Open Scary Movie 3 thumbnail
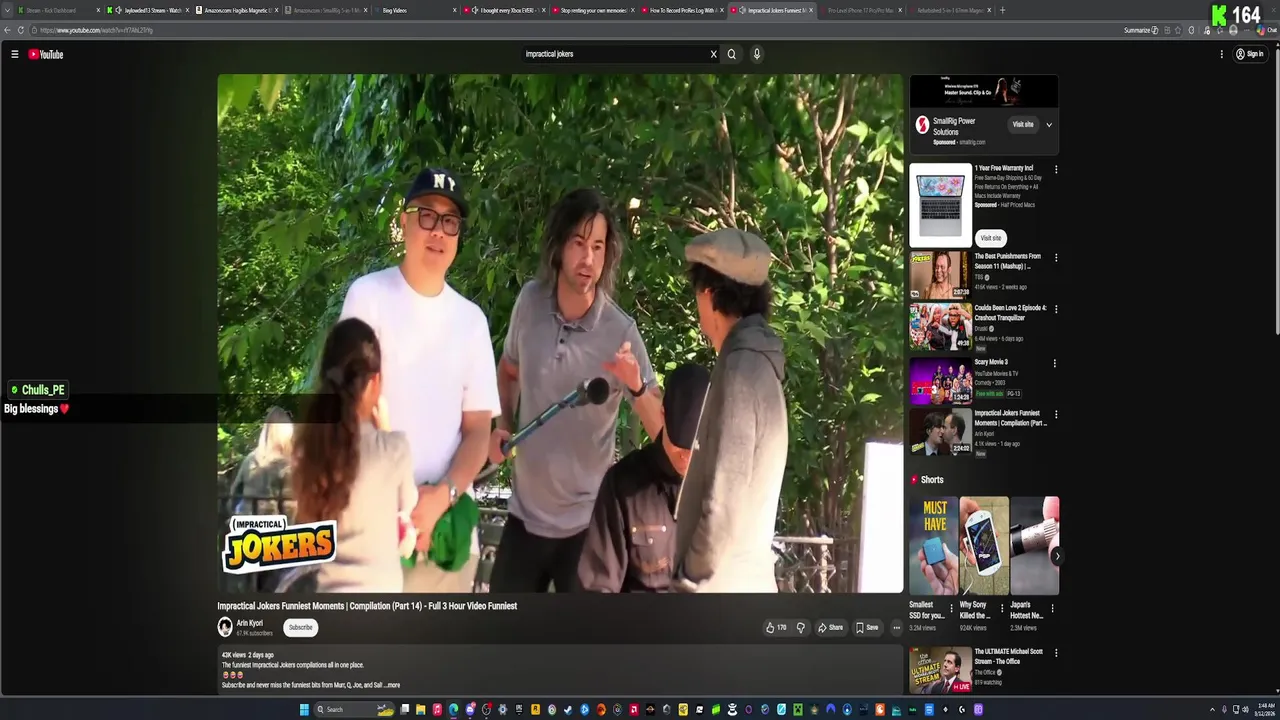 click(x=940, y=380)
